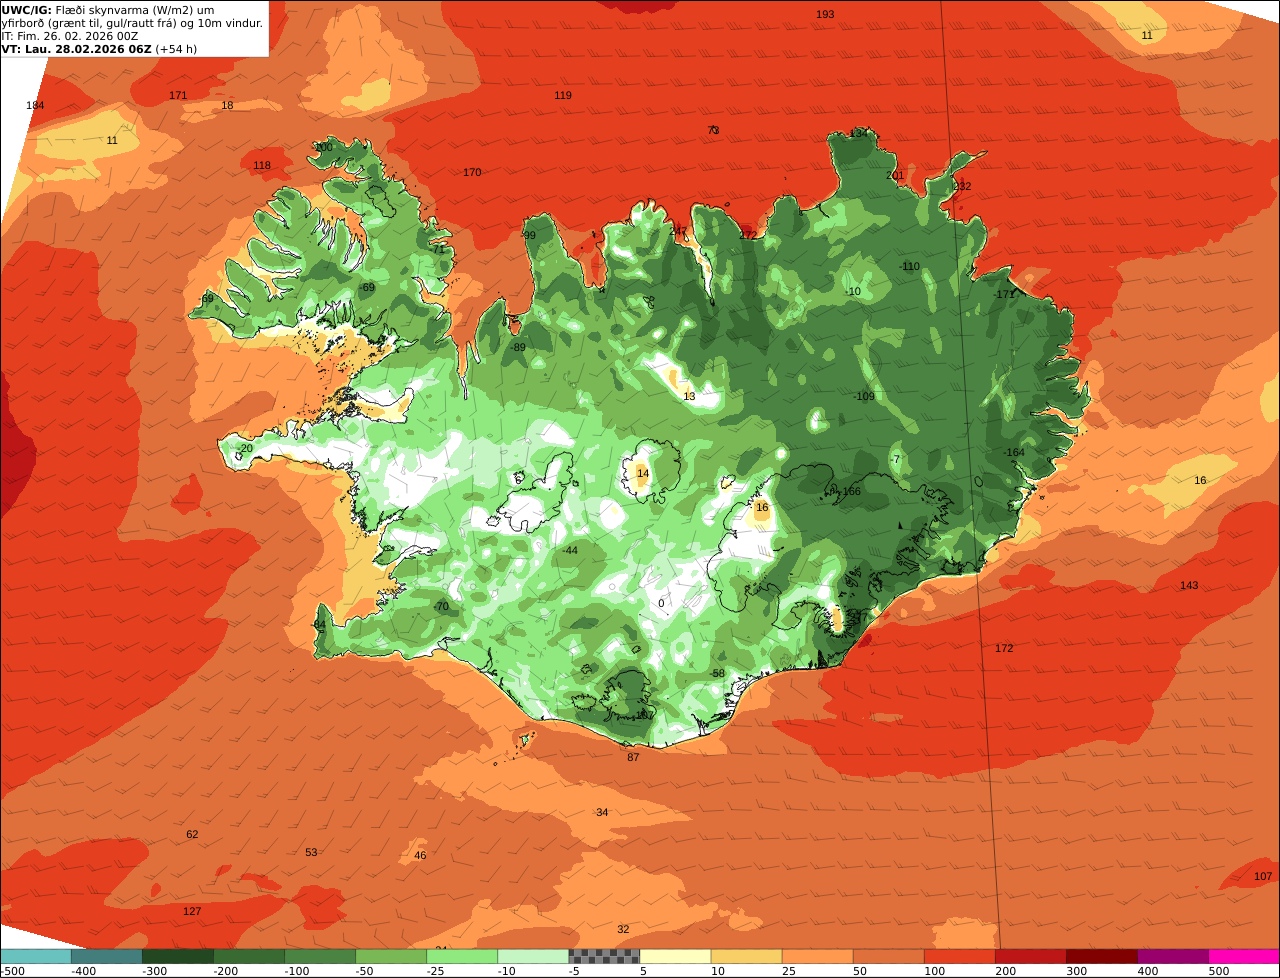This screenshot has width=1280, height=978.
Task: Click the legend swatch between -500 and -400
Action: pos(35,956)
